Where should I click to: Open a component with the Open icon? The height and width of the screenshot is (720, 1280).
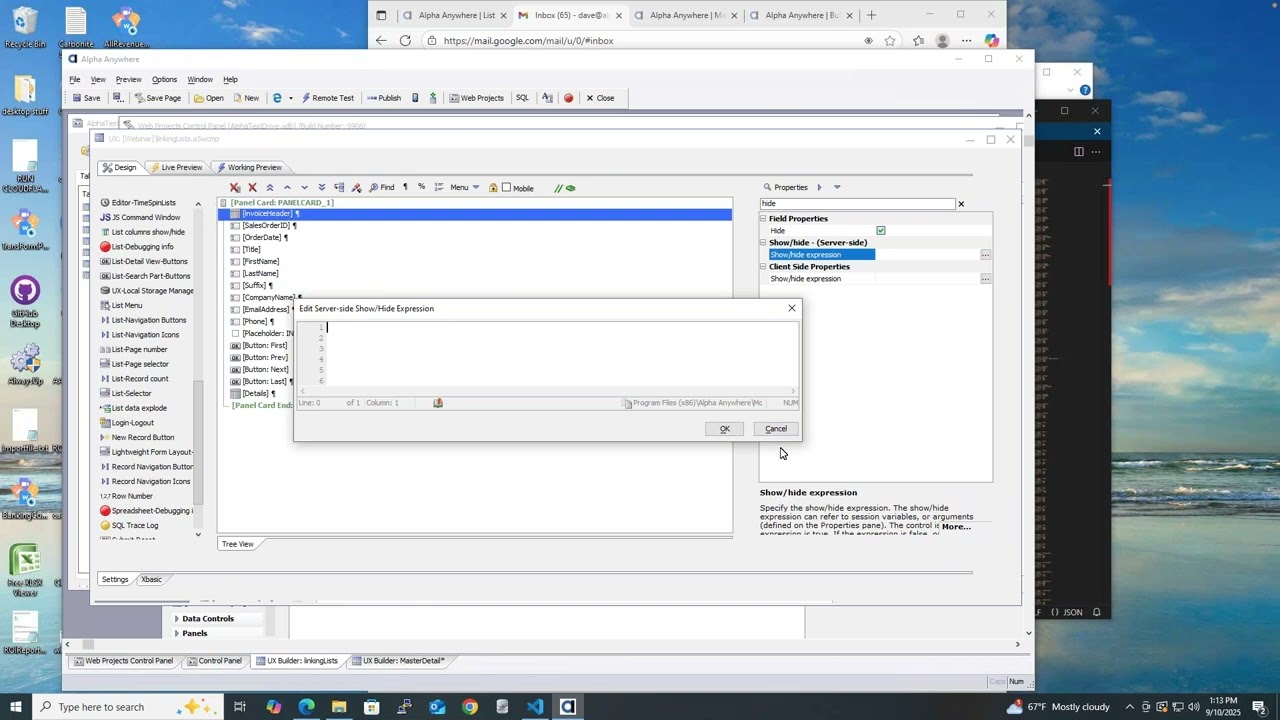click(x=209, y=98)
